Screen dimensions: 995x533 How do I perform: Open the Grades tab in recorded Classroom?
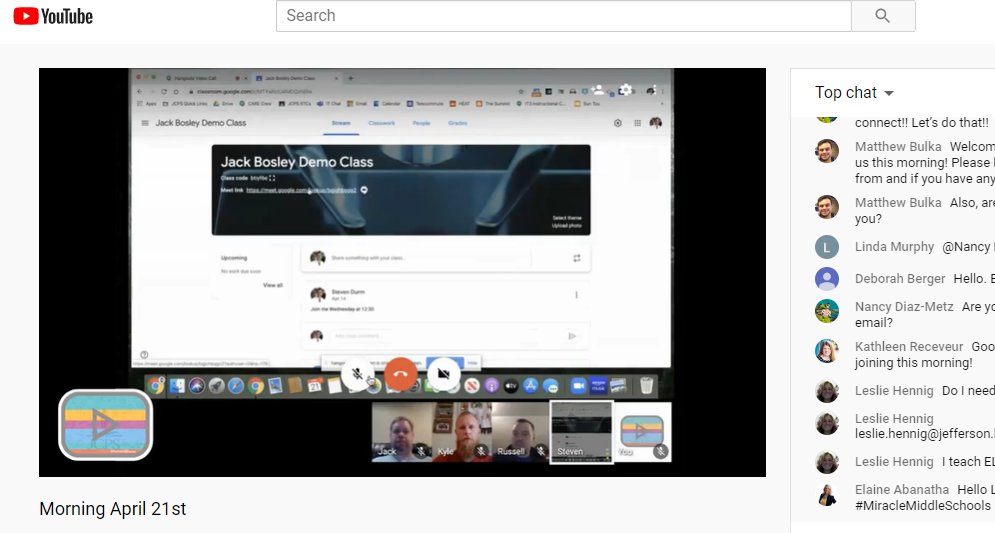[458, 123]
